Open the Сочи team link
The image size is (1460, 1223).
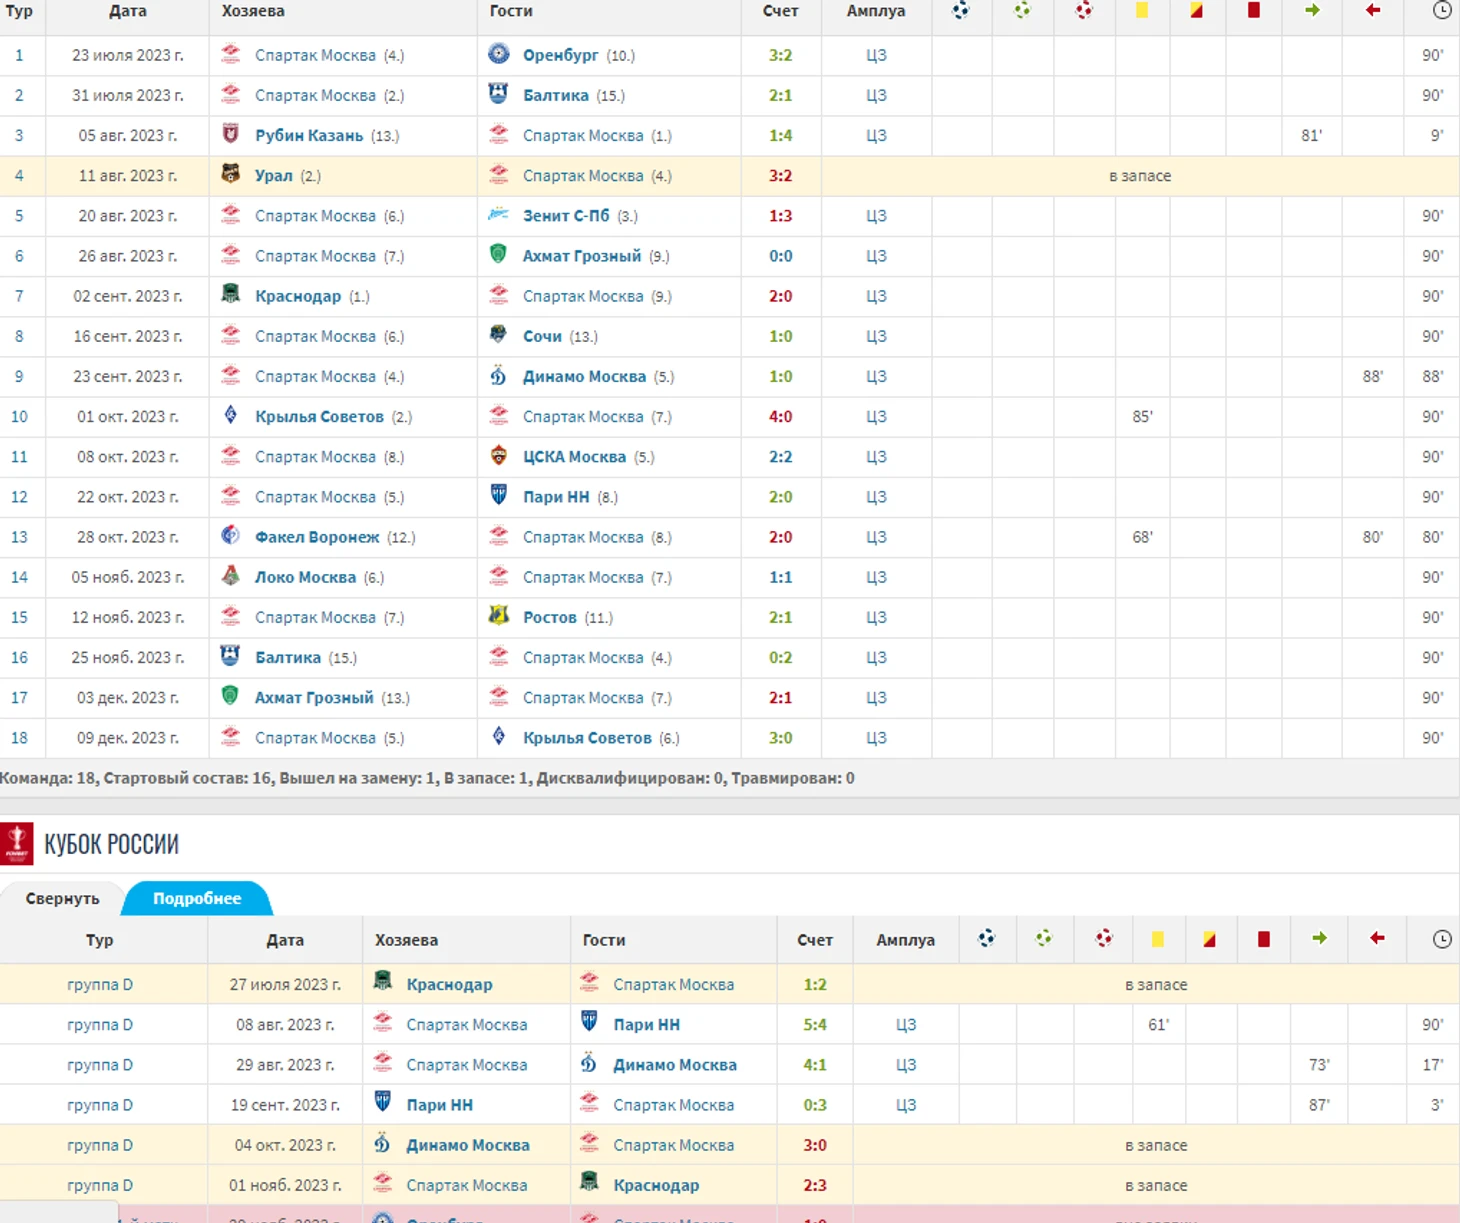click(x=542, y=336)
